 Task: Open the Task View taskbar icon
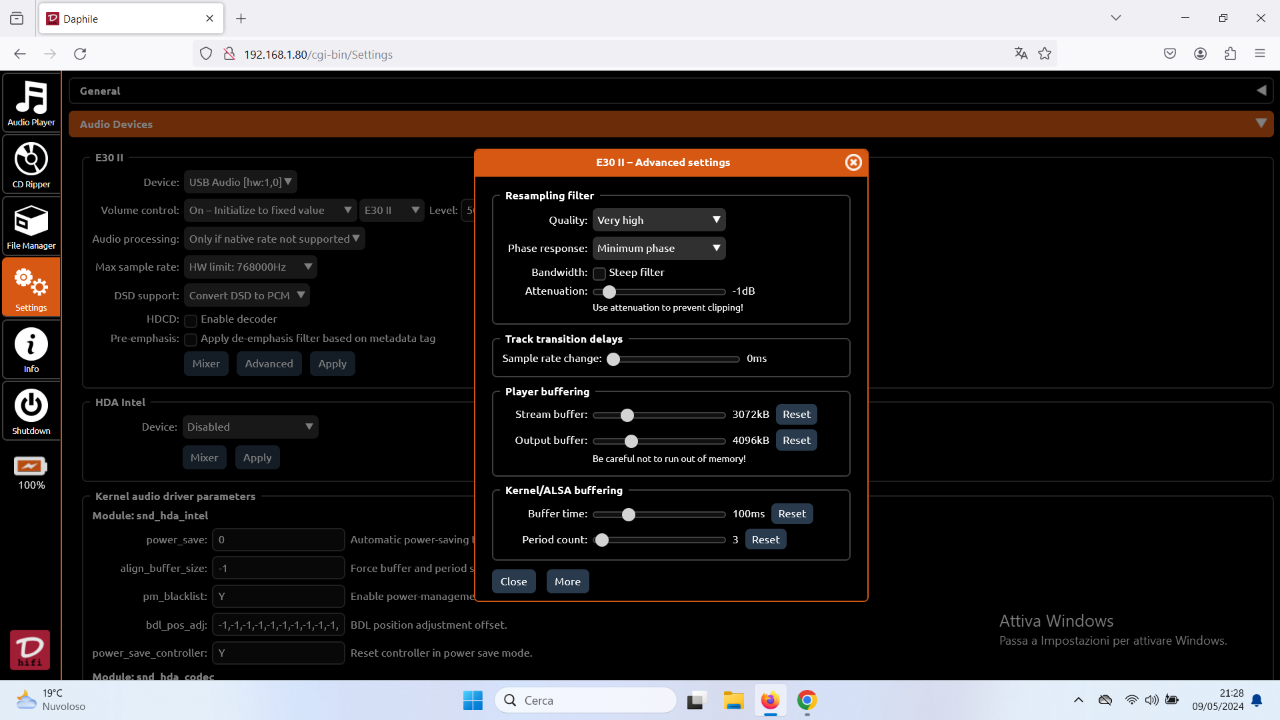coord(696,700)
